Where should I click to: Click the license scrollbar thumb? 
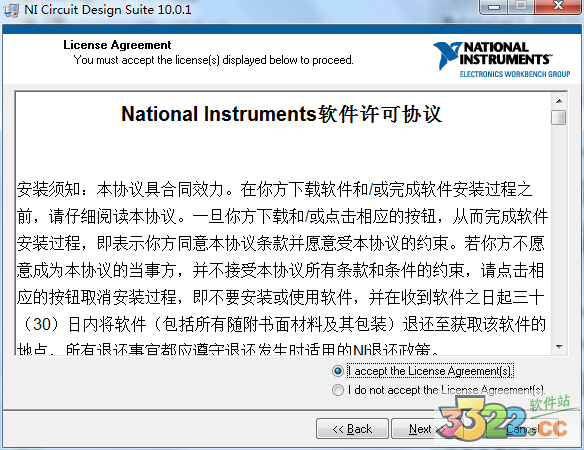559,117
